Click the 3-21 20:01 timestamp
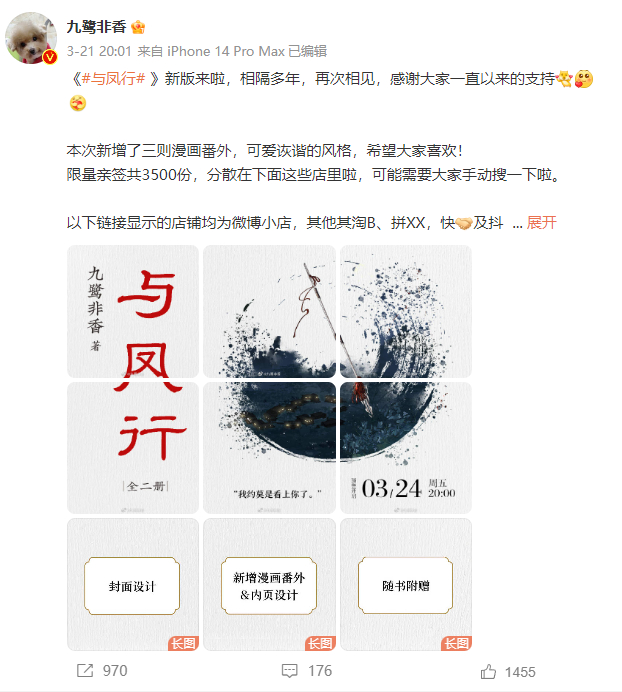The height and width of the screenshot is (692, 622). click(x=99, y=51)
